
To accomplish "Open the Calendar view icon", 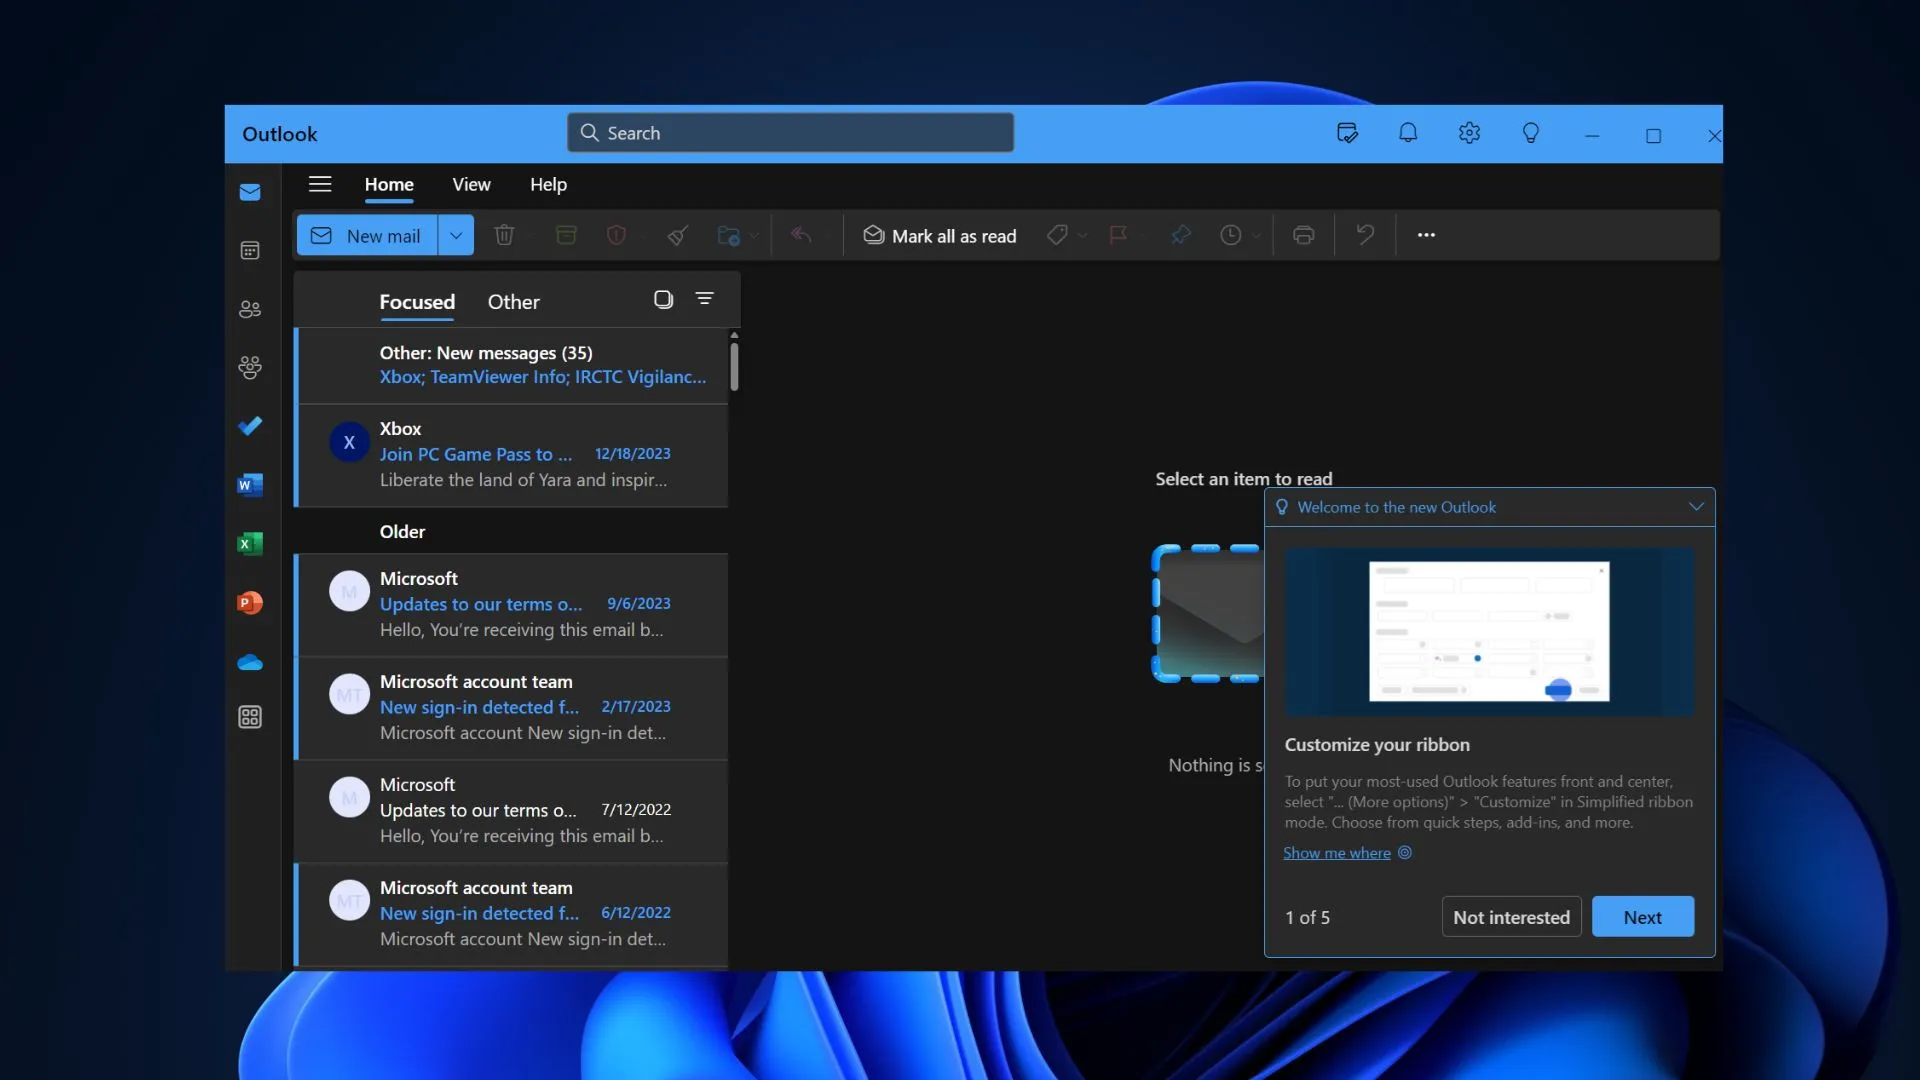I will coord(251,251).
